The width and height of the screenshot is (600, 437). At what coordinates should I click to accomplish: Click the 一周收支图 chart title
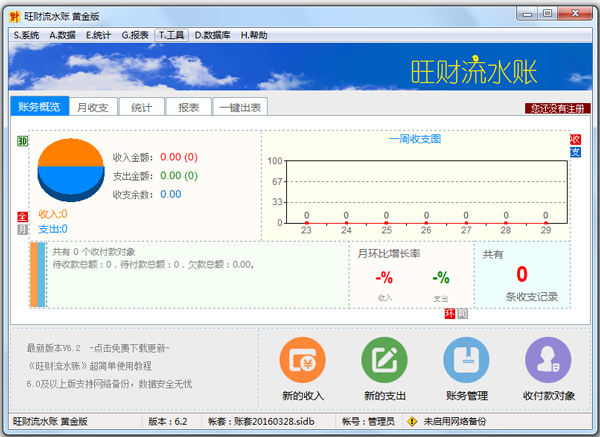pyautogui.click(x=415, y=139)
